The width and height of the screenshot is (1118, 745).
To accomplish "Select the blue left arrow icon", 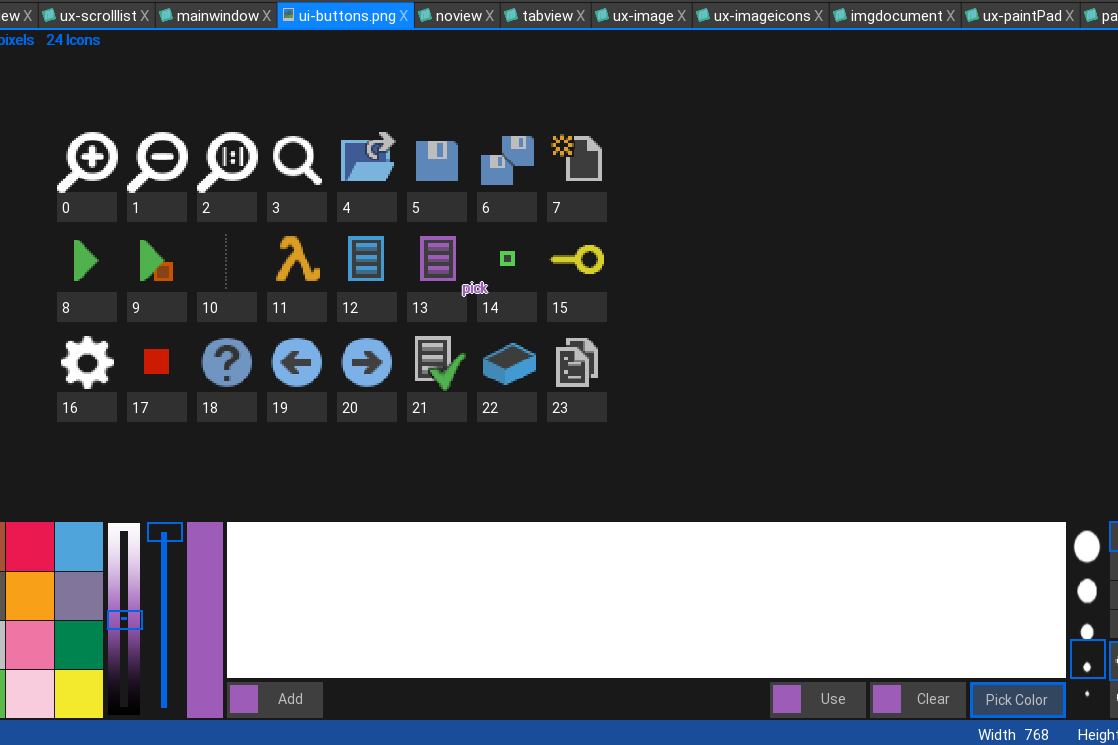I will point(297,362).
